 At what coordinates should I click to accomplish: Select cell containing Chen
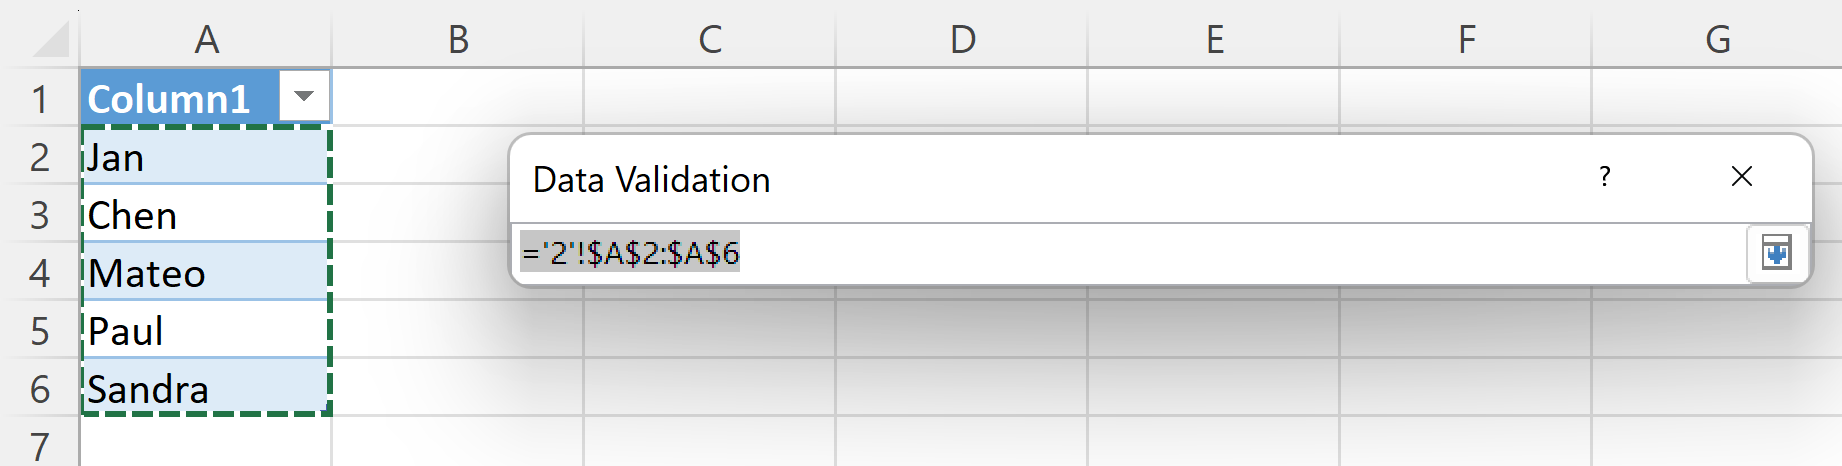pyautogui.click(x=206, y=214)
